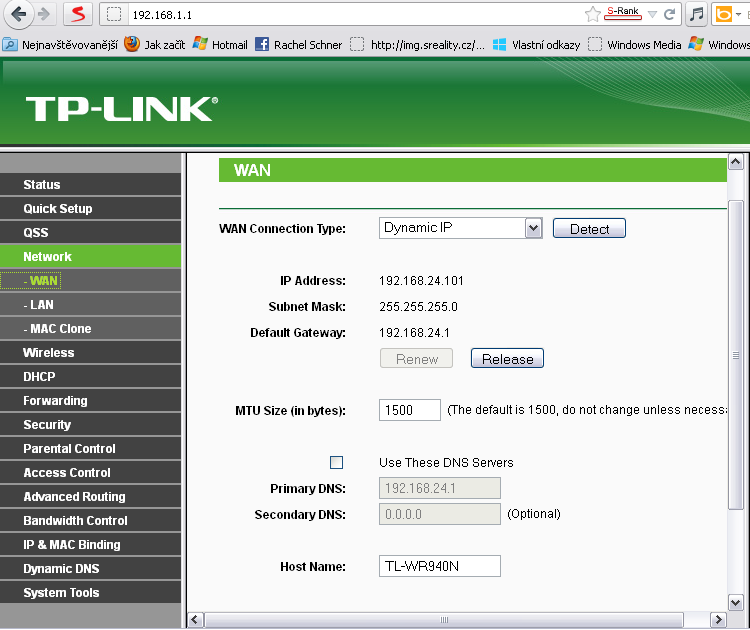The image size is (750, 630).
Task: Click the orange toolbar icon at far right
Action: pyautogui.click(x=724, y=14)
